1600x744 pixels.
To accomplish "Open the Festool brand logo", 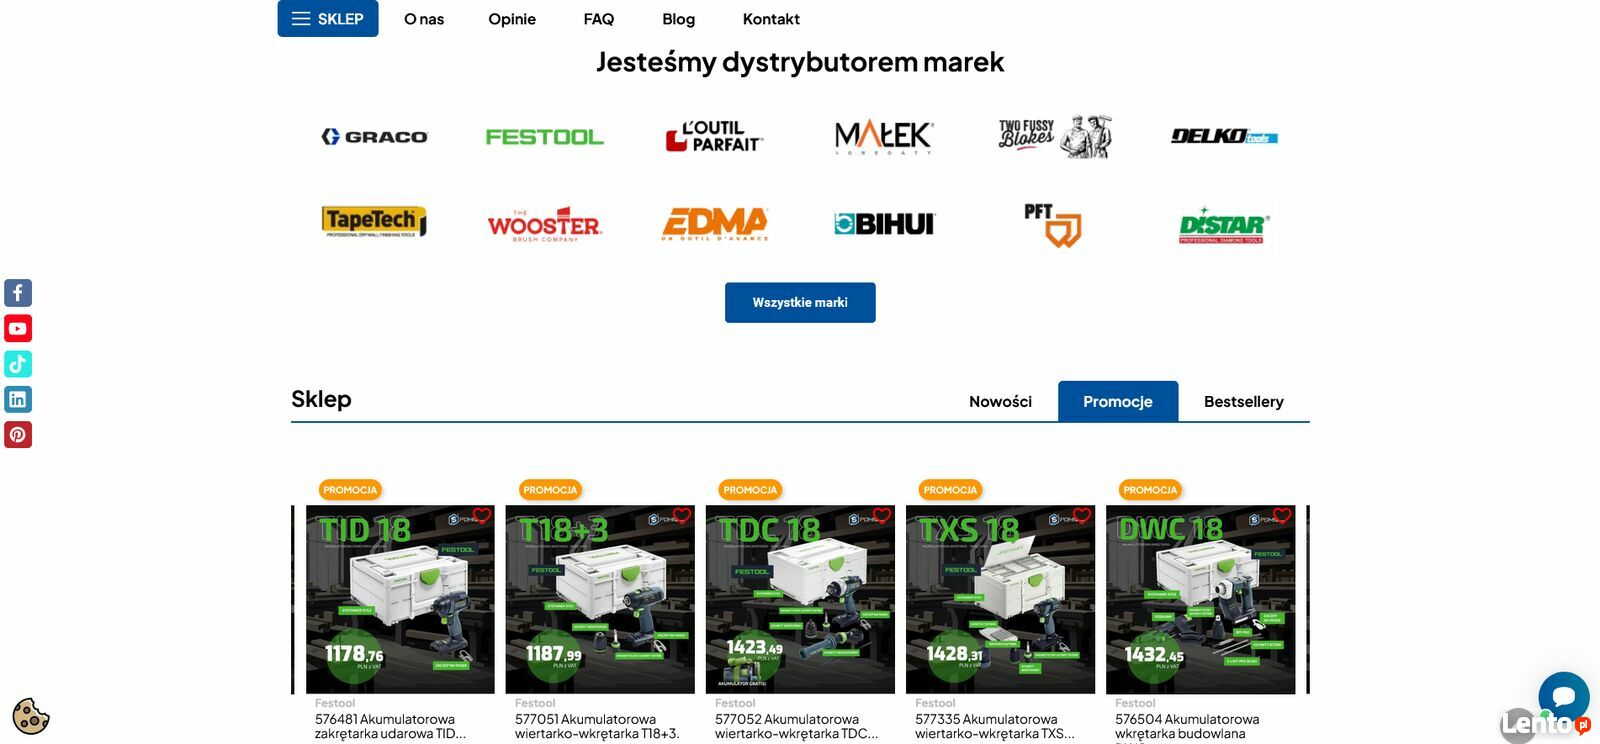I will [545, 137].
